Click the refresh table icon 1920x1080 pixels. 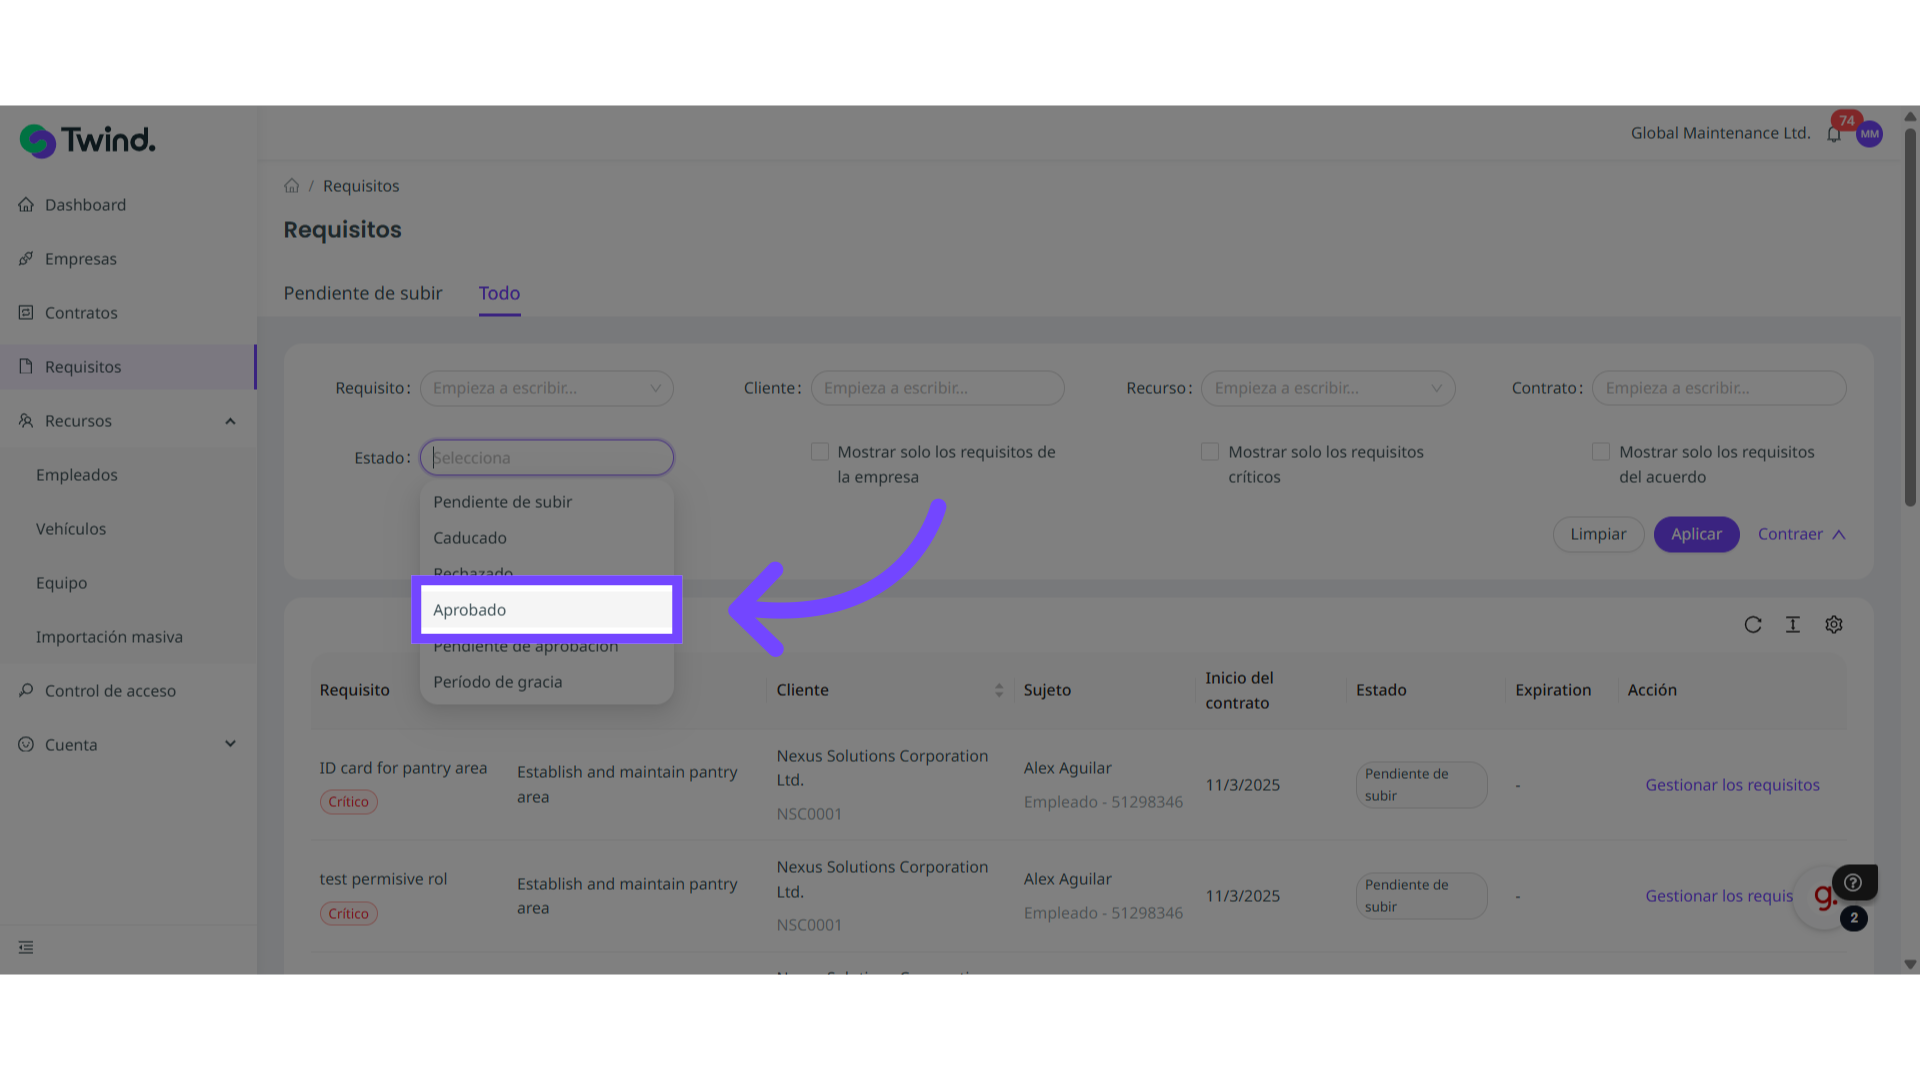coord(1753,625)
